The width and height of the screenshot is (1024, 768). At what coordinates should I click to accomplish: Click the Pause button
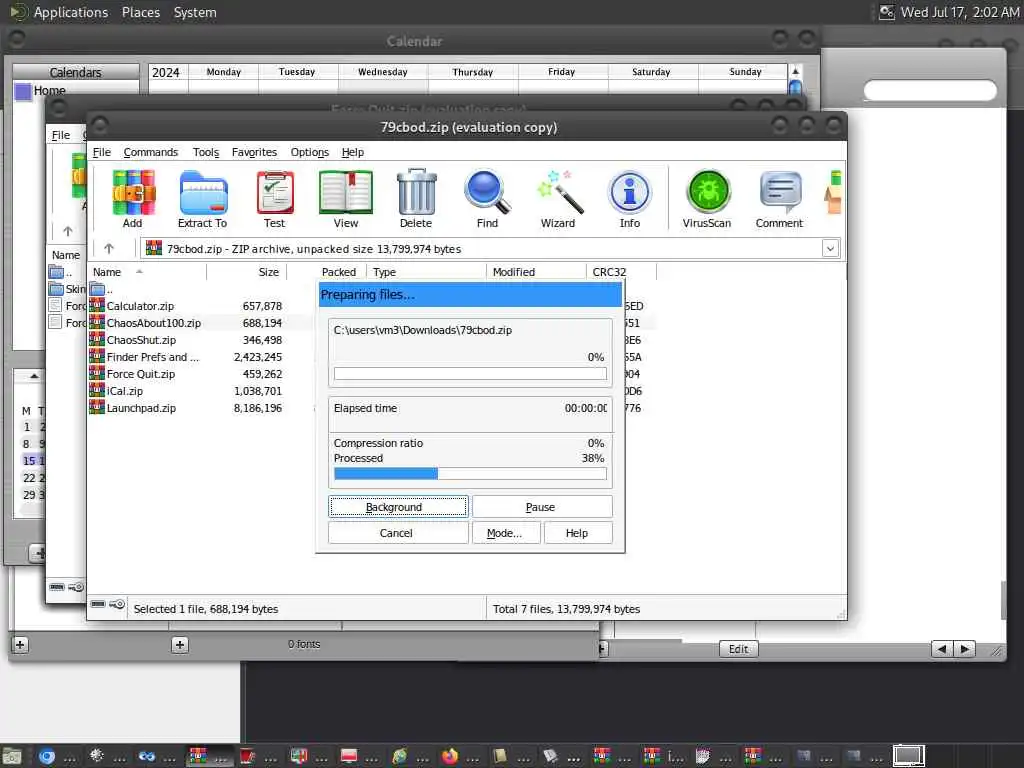tap(542, 507)
